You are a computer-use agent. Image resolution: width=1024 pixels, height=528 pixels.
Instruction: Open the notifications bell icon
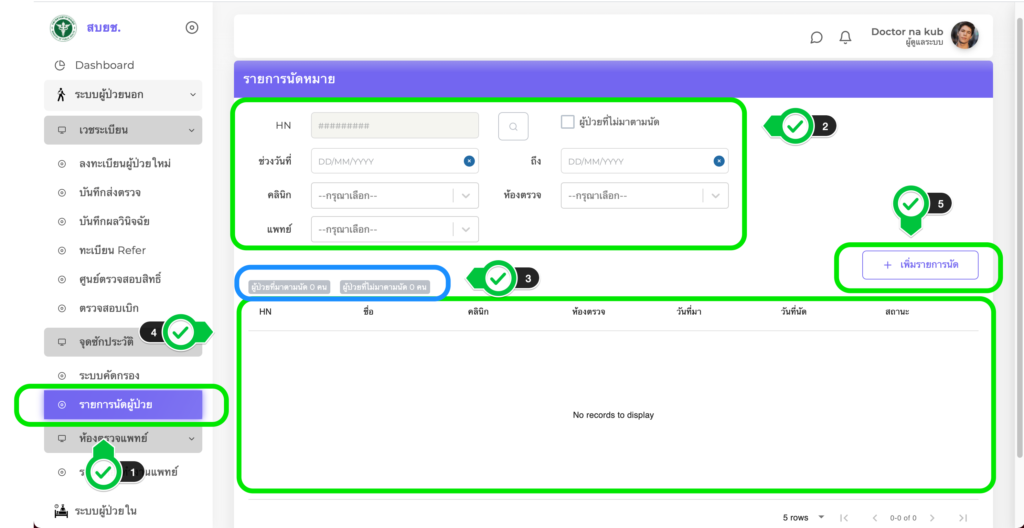click(x=845, y=37)
